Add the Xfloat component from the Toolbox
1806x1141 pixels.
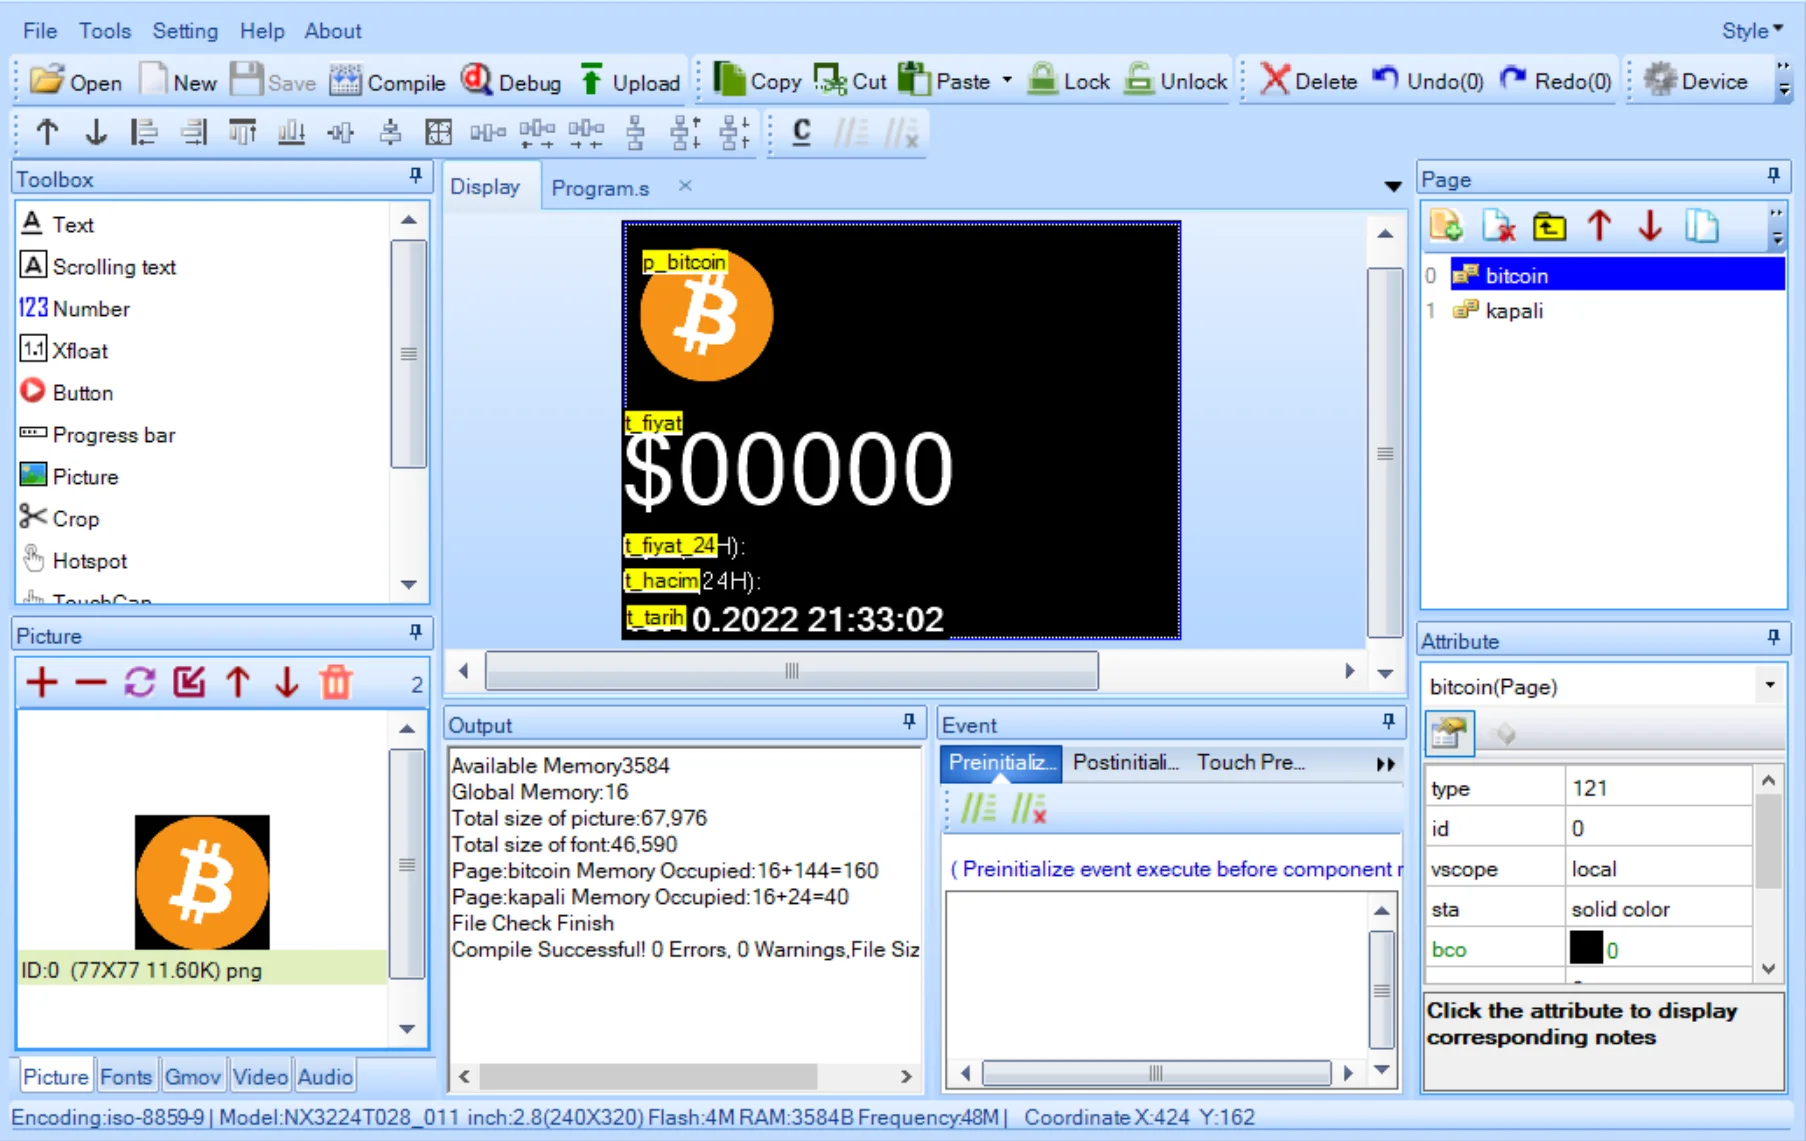[64, 350]
